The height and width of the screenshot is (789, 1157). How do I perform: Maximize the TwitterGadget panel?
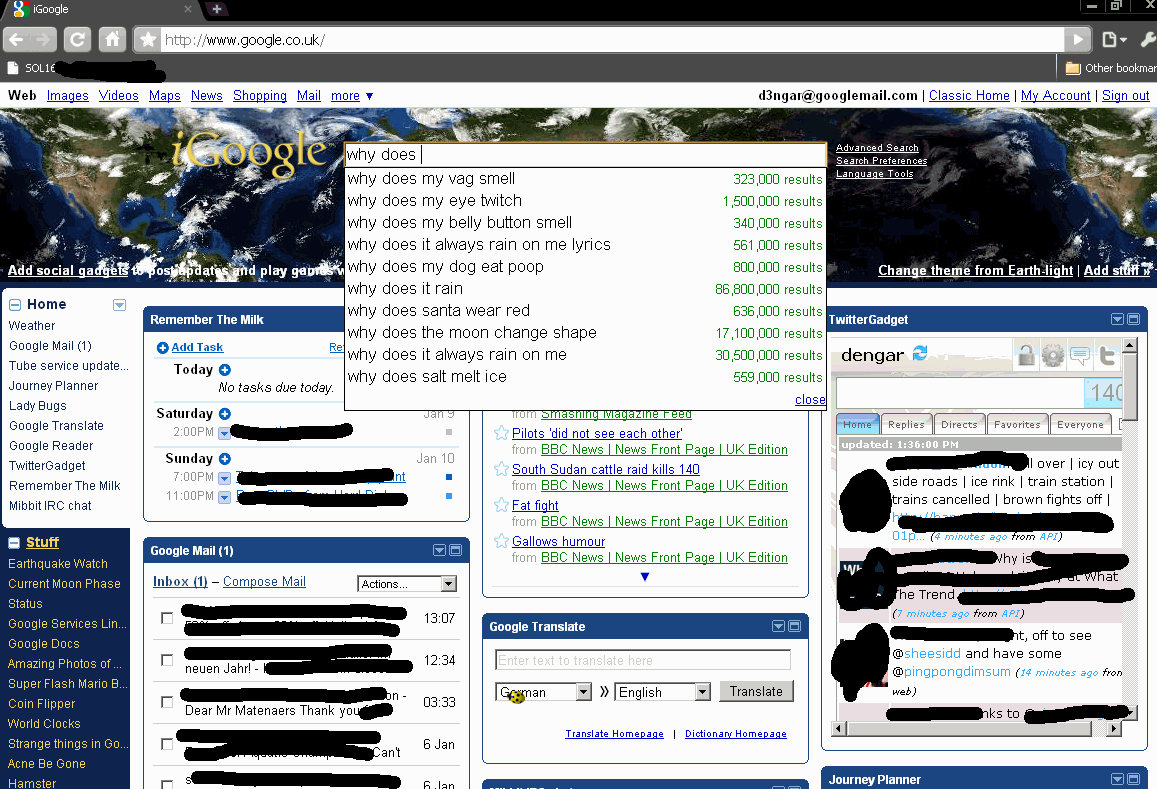click(x=1133, y=320)
